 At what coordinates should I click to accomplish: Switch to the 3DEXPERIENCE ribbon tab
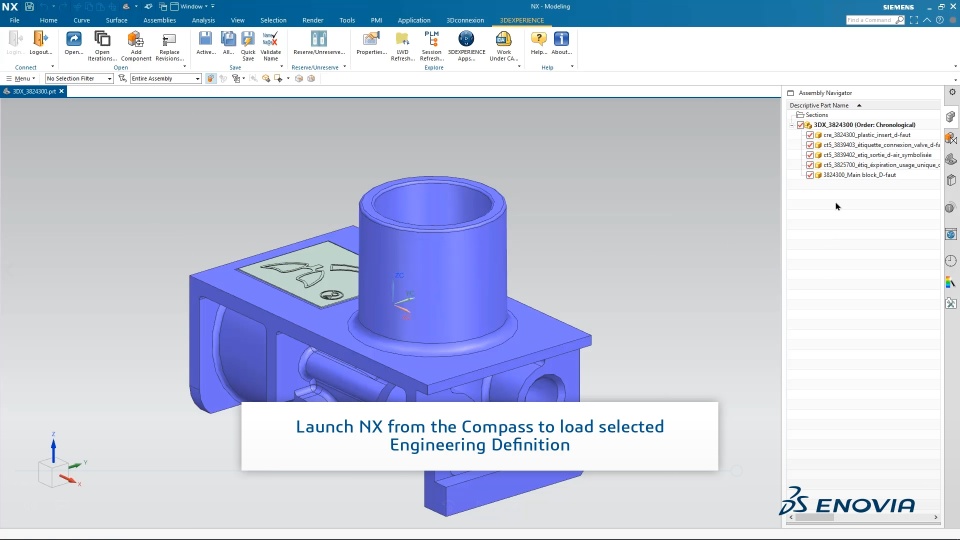(x=522, y=20)
